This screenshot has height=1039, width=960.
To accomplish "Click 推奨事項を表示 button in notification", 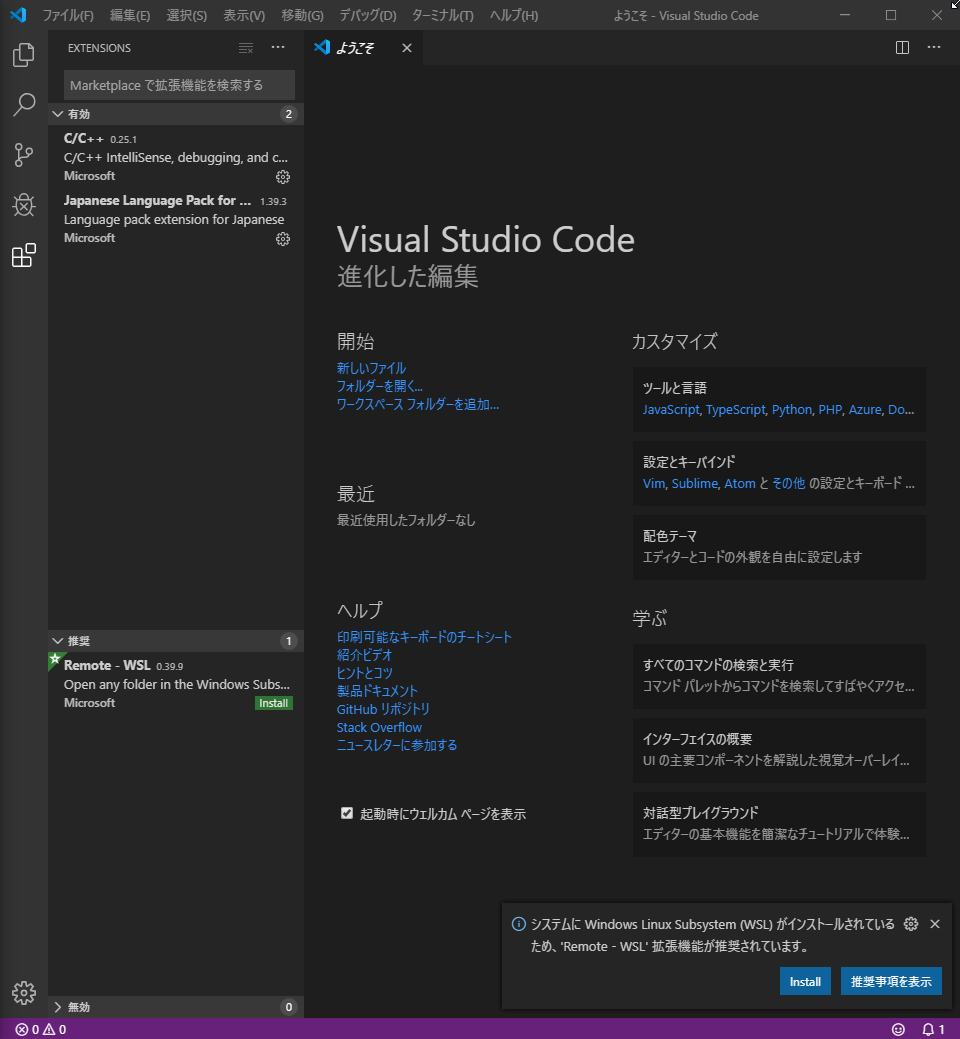I will (x=891, y=981).
